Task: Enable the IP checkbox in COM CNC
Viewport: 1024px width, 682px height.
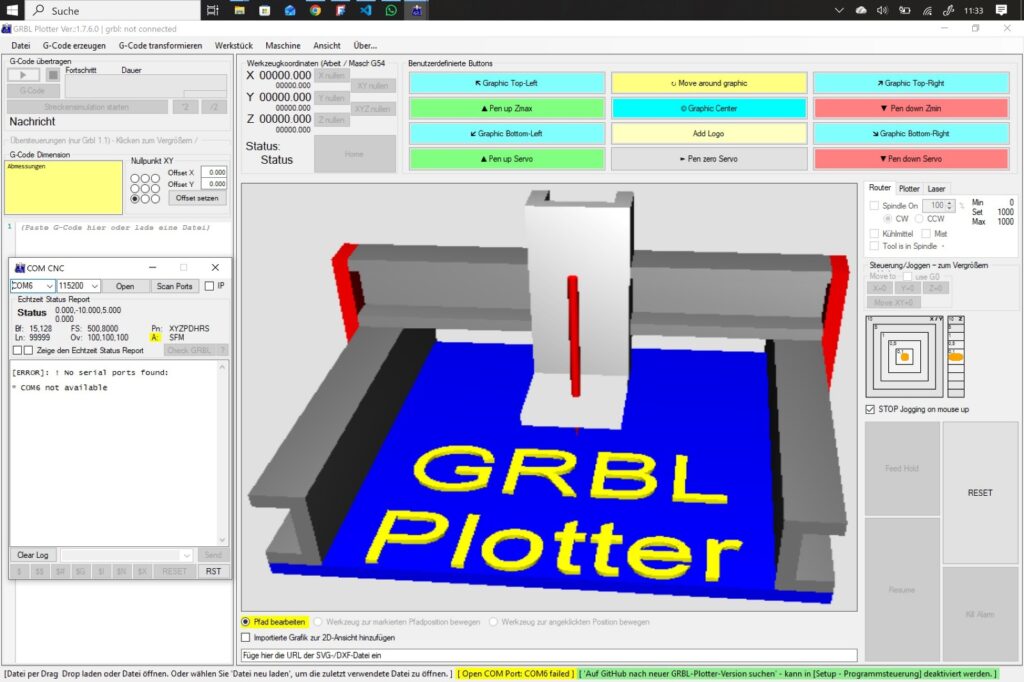Action: [x=209, y=286]
